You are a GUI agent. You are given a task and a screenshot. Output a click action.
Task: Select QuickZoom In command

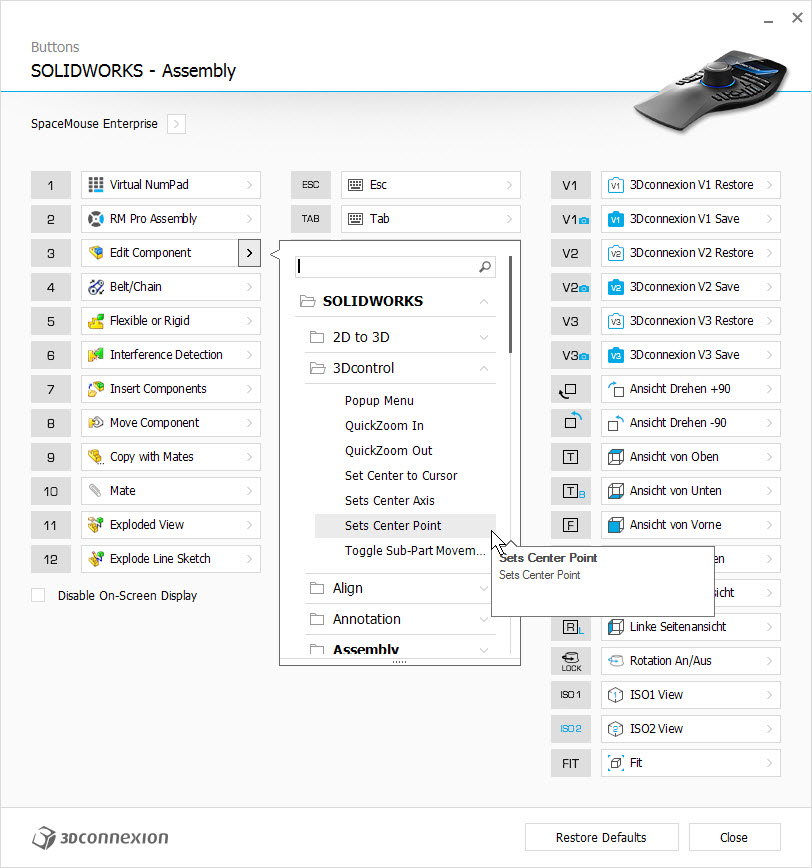pos(384,426)
